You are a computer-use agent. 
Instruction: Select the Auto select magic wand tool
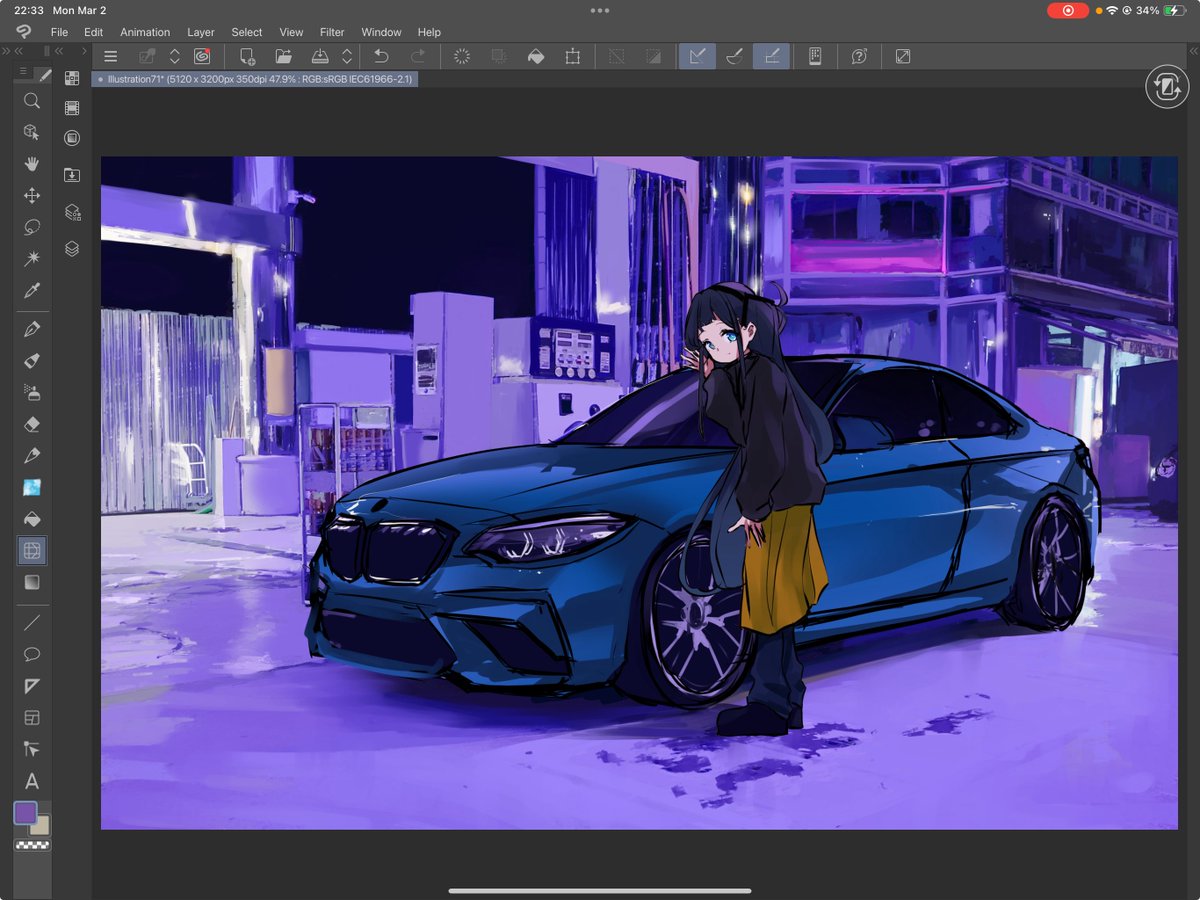(x=32, y=259)
